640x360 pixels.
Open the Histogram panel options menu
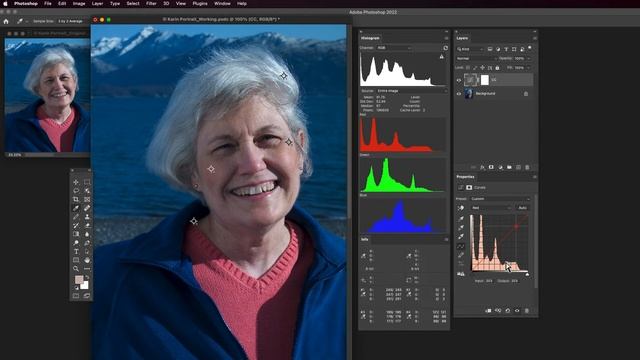(446, 38)
